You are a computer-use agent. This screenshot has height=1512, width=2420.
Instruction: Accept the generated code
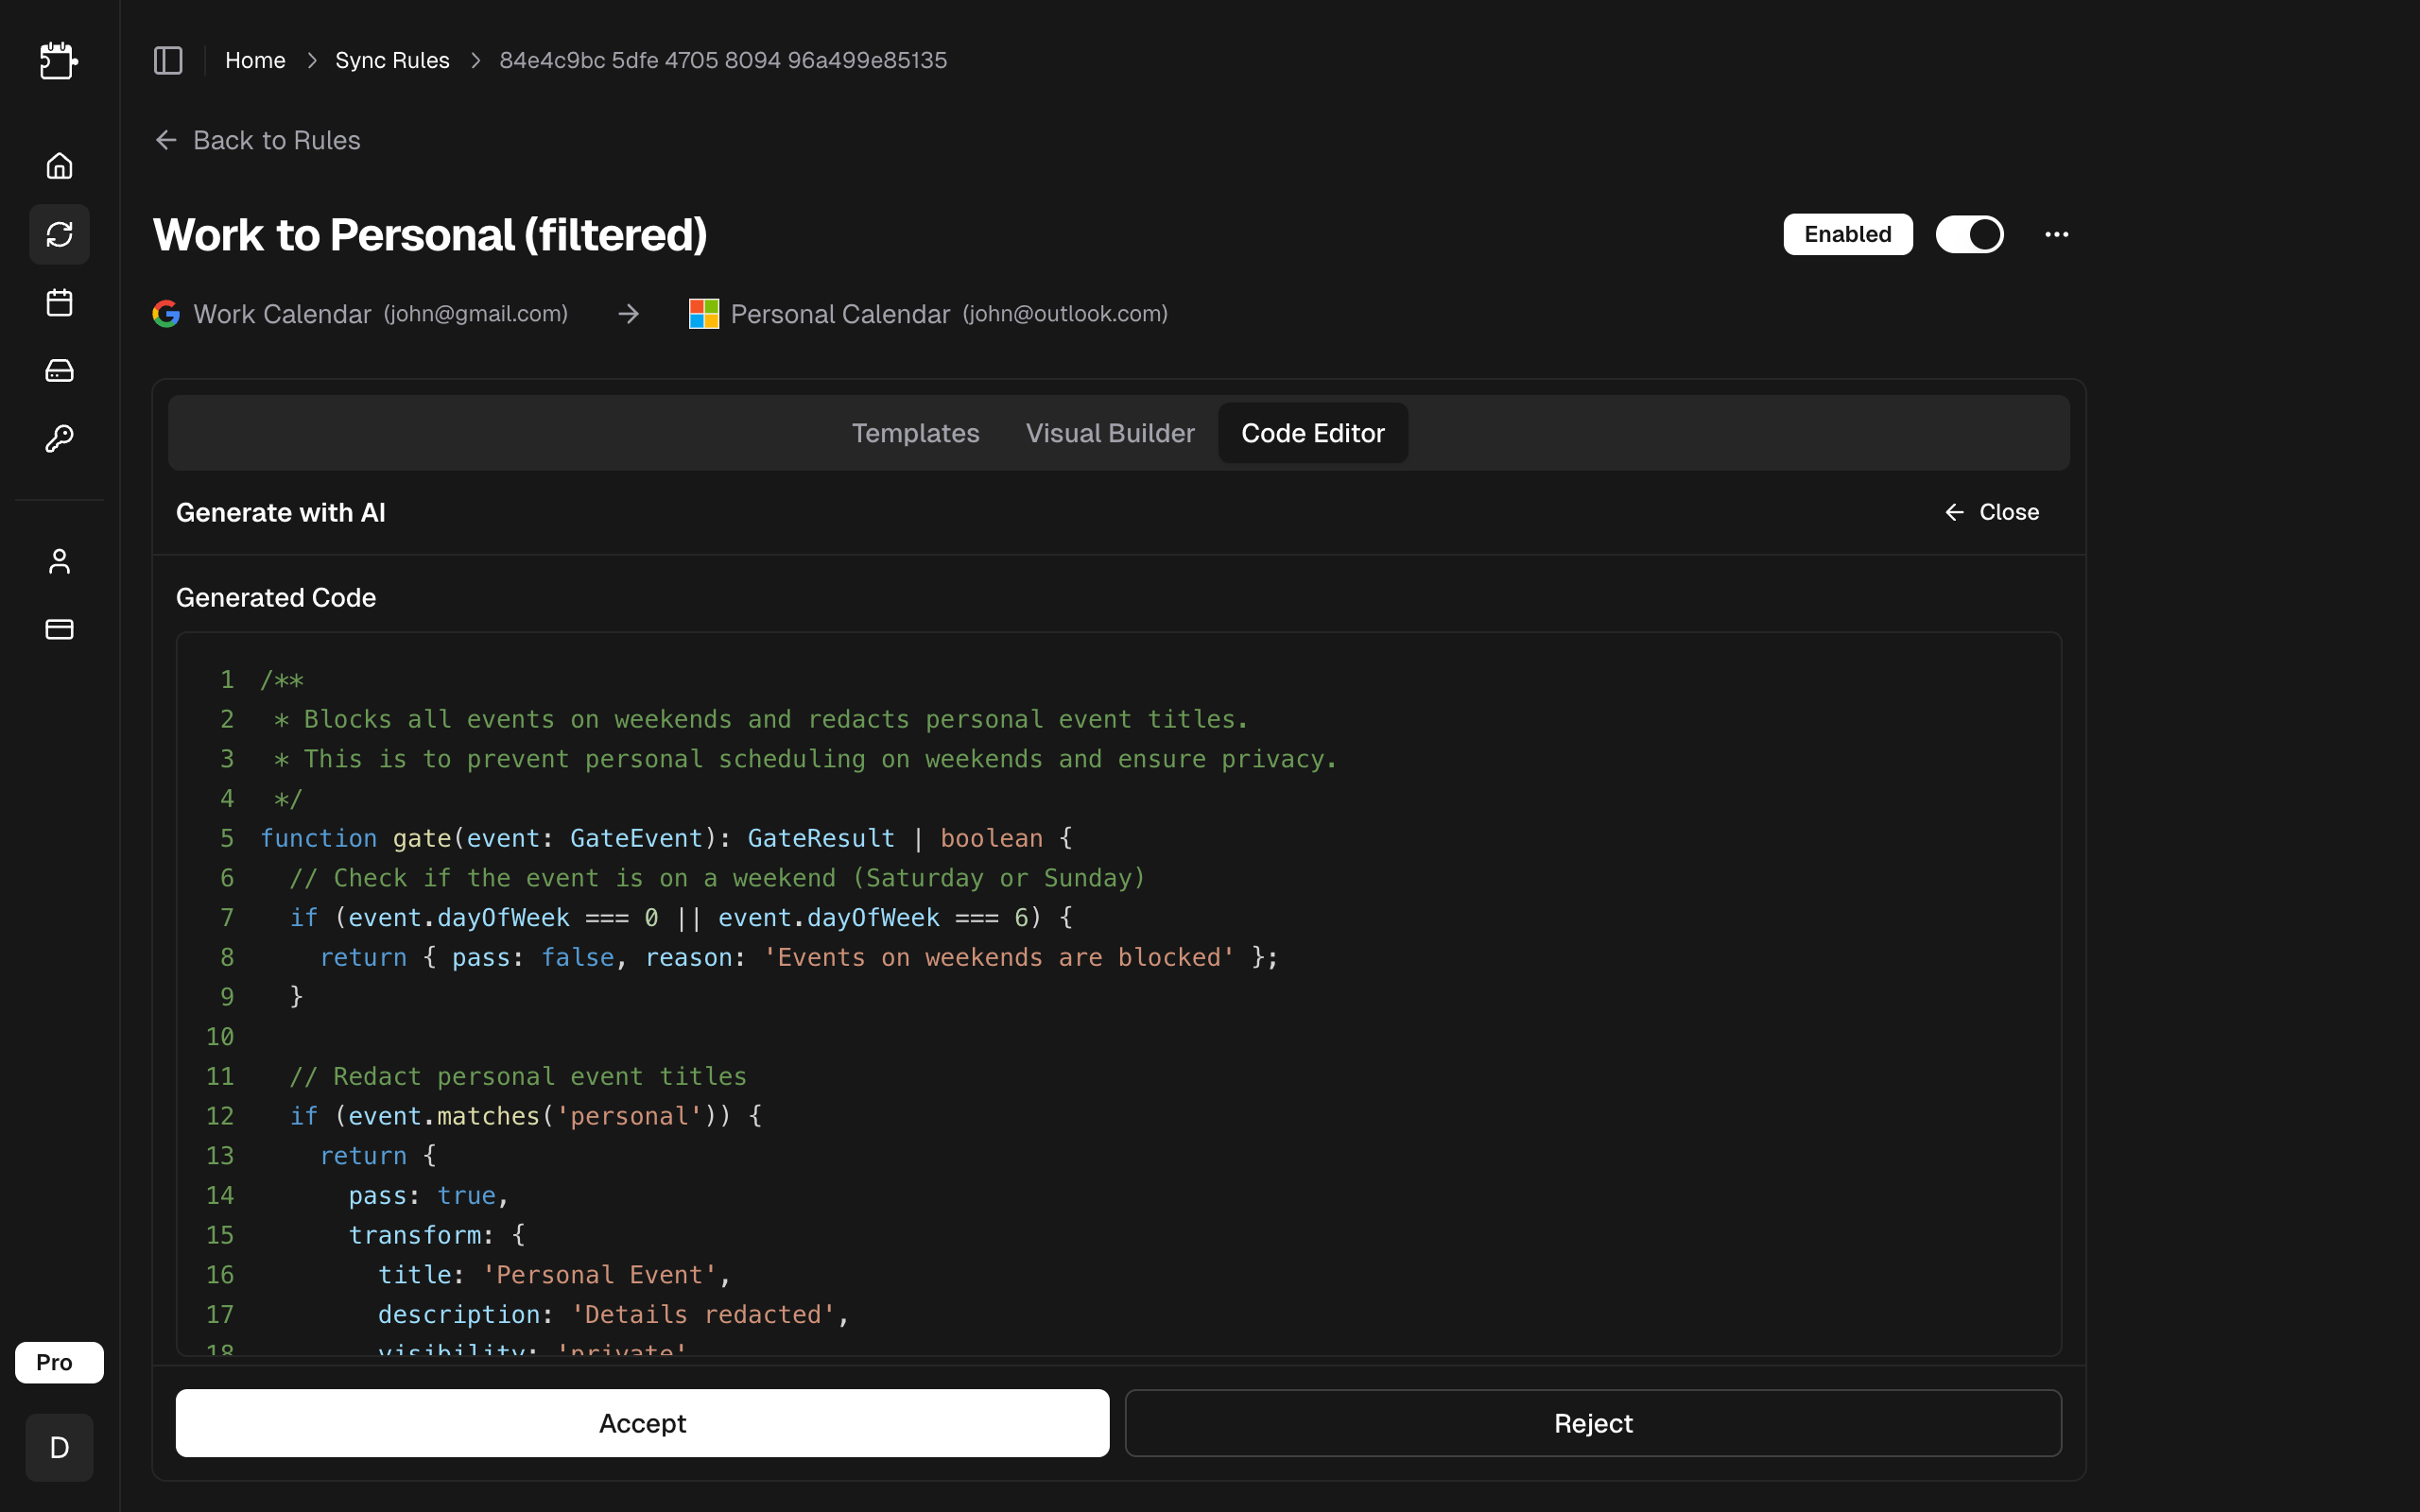(x=641, y=1422)
